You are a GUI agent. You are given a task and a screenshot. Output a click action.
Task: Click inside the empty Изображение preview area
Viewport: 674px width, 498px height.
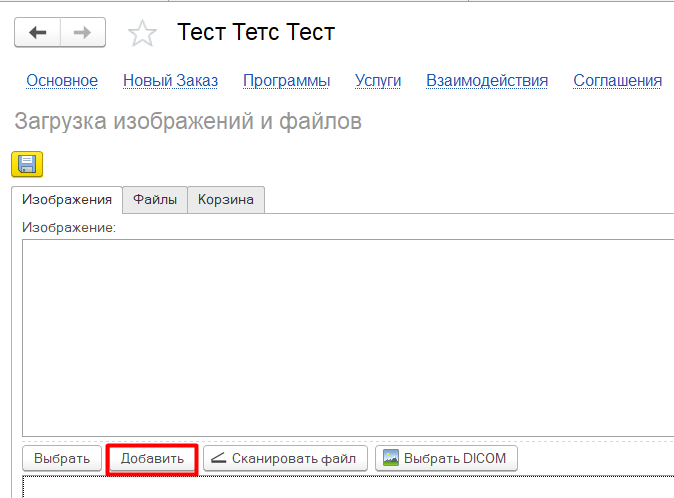tap(348, 337)
